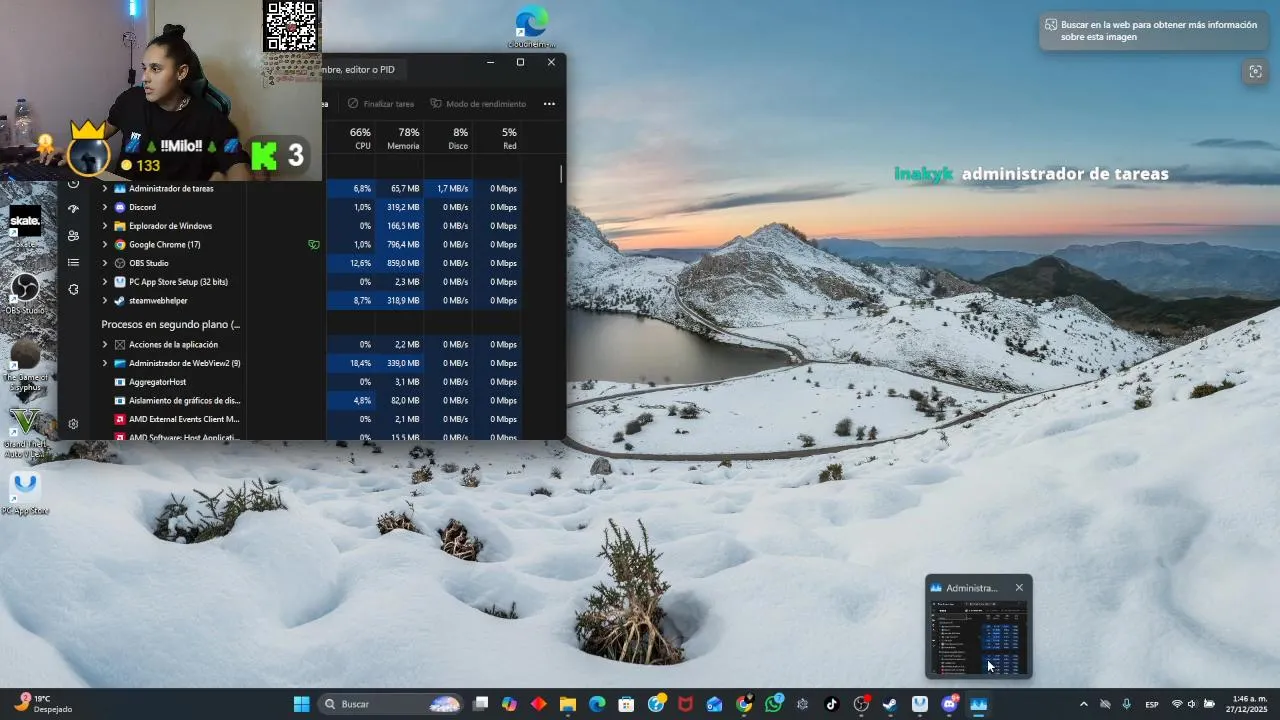1280x720 pixels.
Task: Open Microsoft Store from the taskbar
Action: point(626,704)
